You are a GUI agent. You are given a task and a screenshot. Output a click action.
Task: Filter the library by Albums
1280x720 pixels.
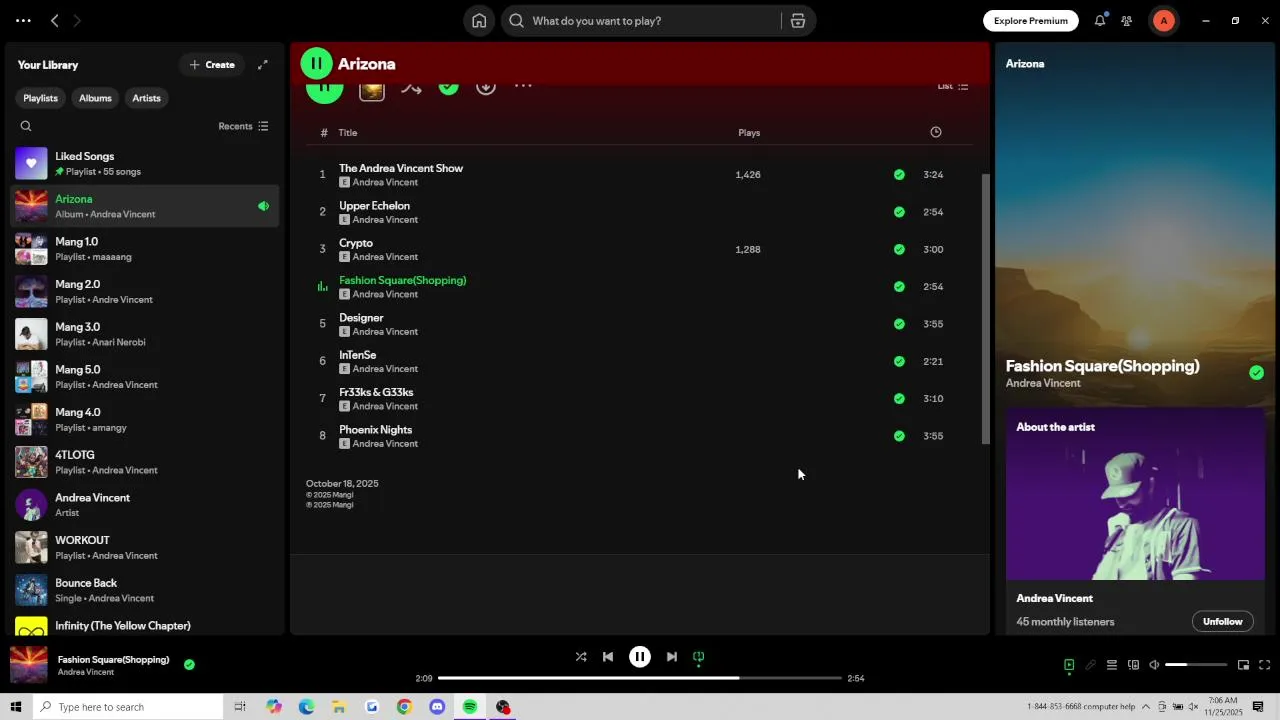pyautogui.click(x=95, y=98)
